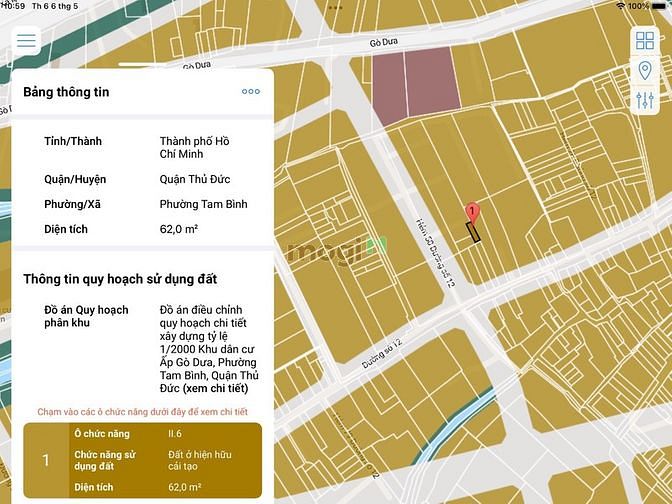Tap the Wi-Fi icon in status bar
This screenshot has width=672, height=504.
tap(620, 6)
